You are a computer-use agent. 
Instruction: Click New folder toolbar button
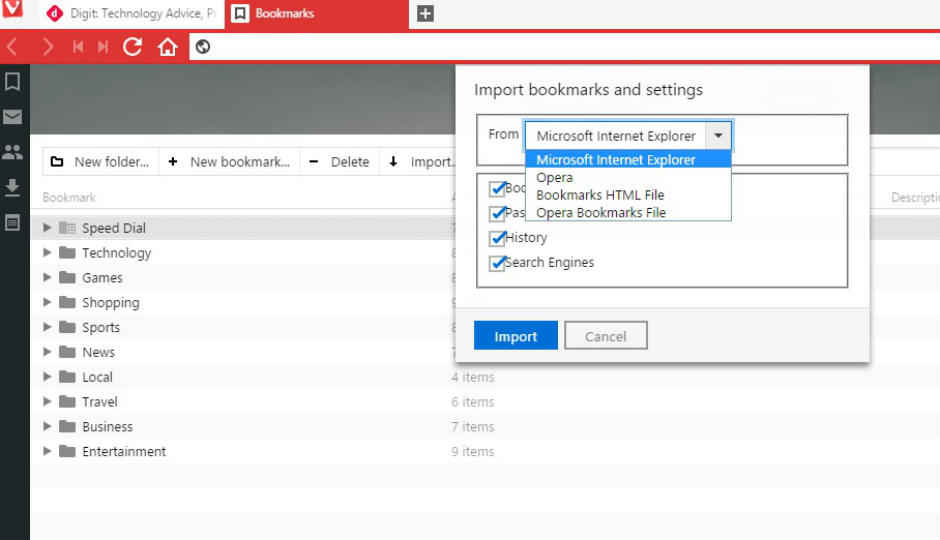(x=100, y=162)
